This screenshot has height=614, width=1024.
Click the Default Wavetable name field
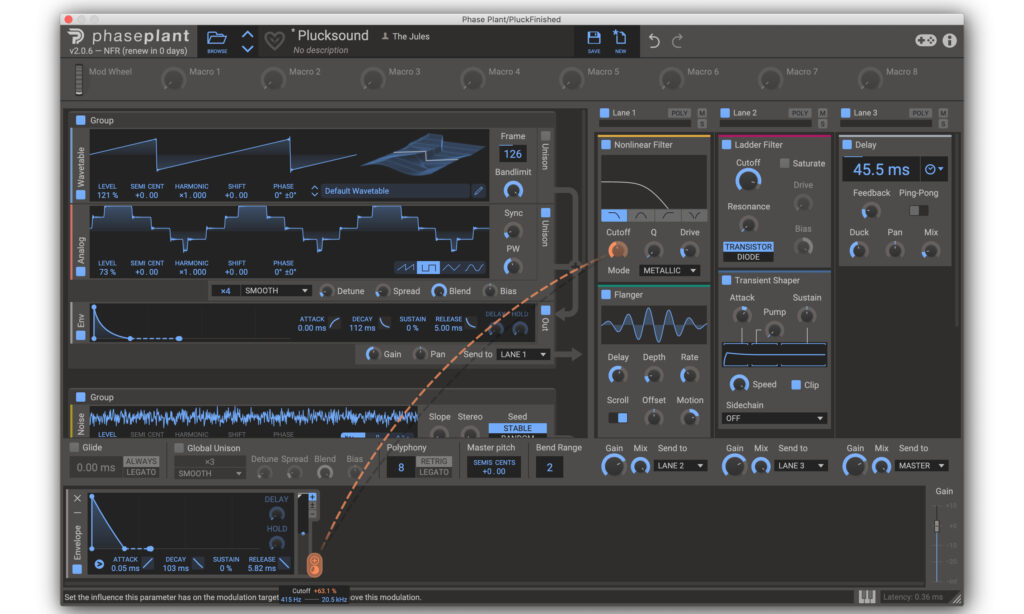(x=396, y=191)
